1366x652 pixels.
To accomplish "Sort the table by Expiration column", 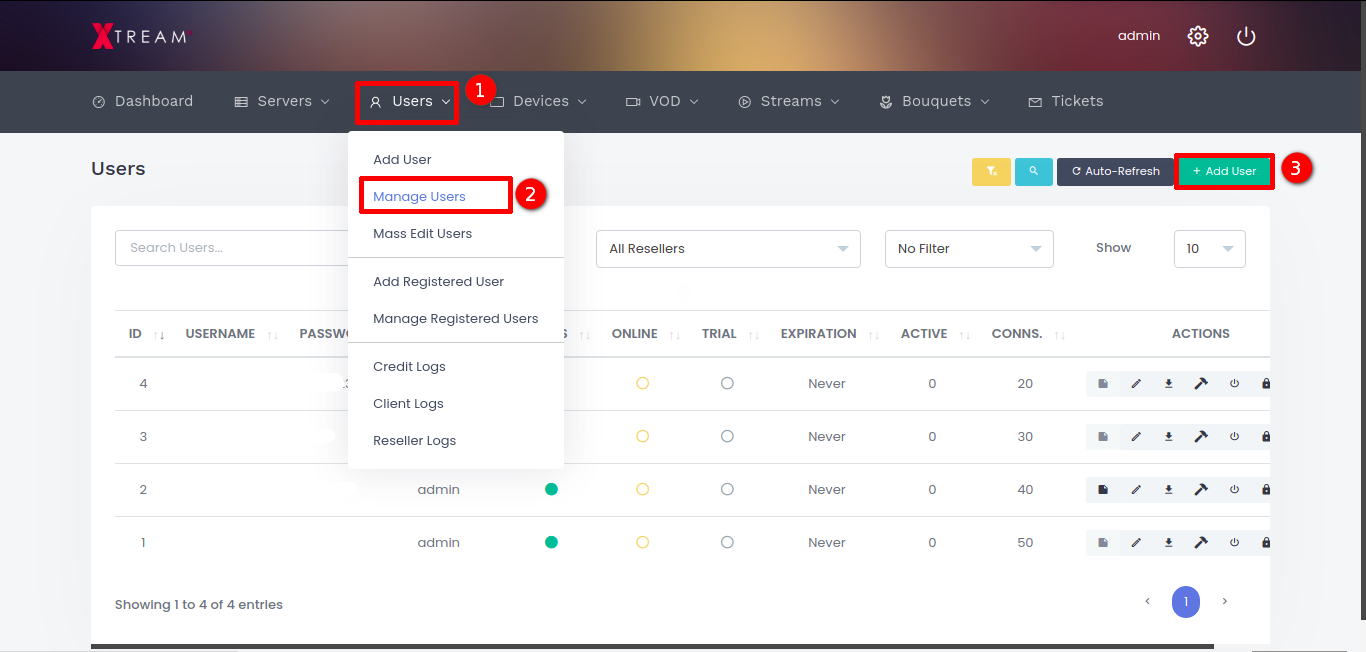I will [x=819, y=334].
